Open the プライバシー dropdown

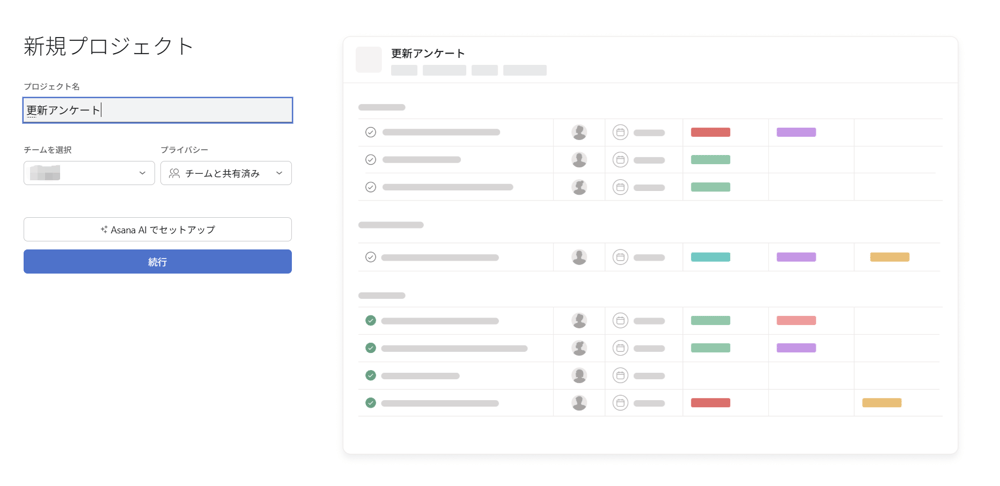click(x=226, y=173)
